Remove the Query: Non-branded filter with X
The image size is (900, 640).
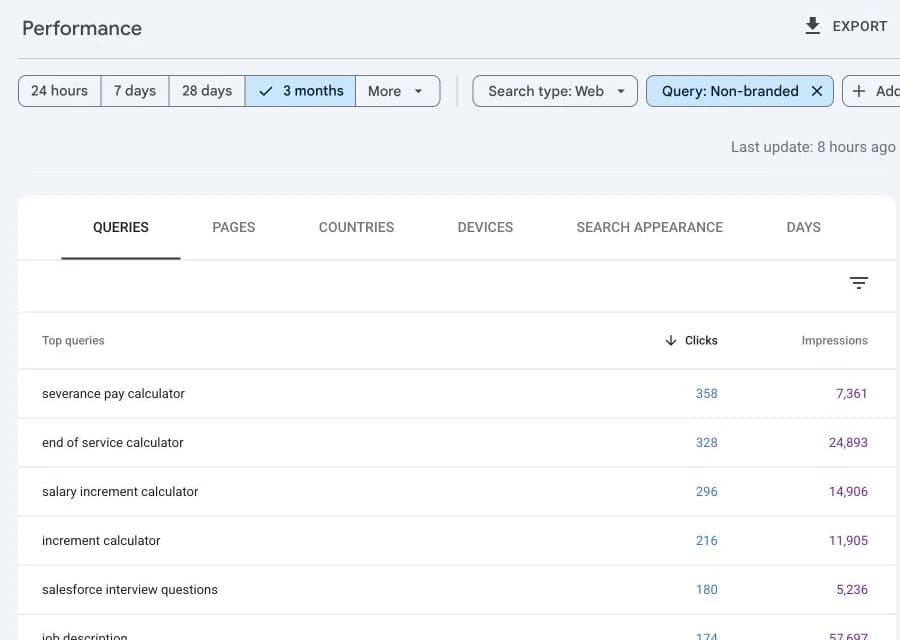[x=817, y=91]
